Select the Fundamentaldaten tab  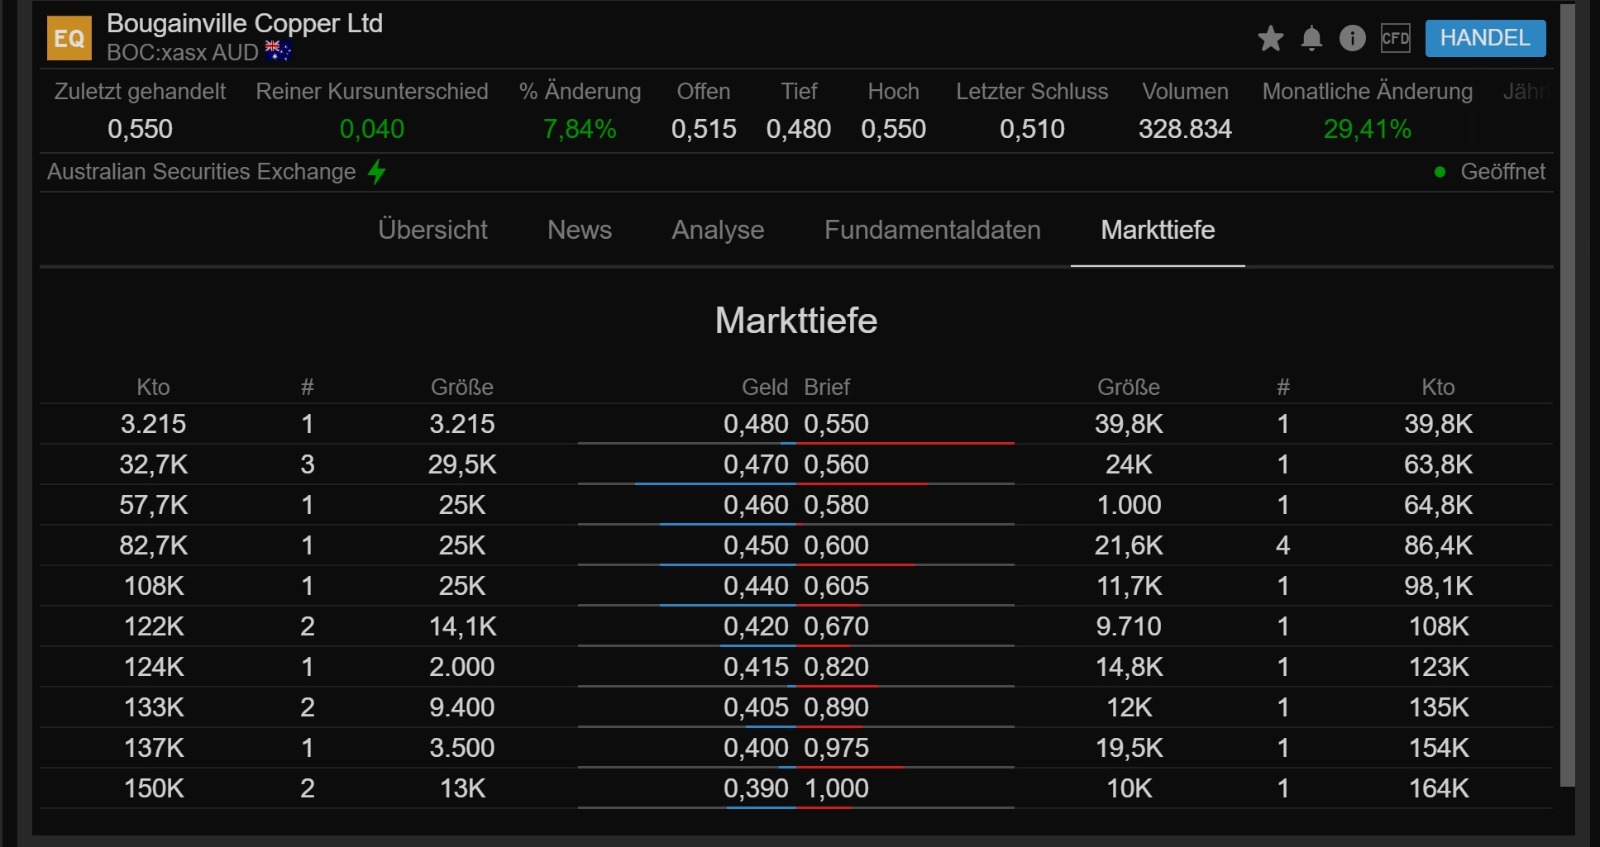point(933,230)
